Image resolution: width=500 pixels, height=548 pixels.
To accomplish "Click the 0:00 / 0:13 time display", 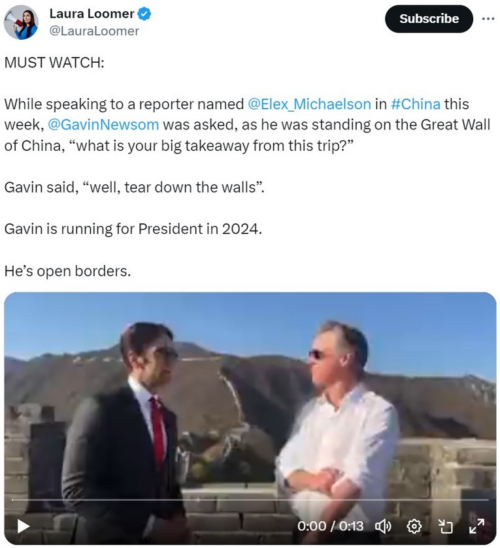I will [x=330, y=526].
